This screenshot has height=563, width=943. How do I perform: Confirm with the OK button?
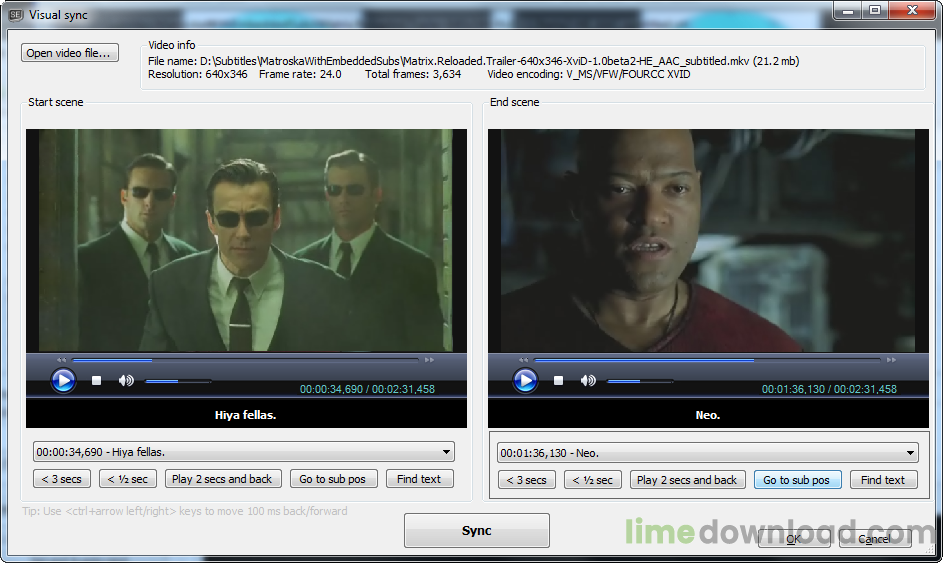(x=794, y=539)
